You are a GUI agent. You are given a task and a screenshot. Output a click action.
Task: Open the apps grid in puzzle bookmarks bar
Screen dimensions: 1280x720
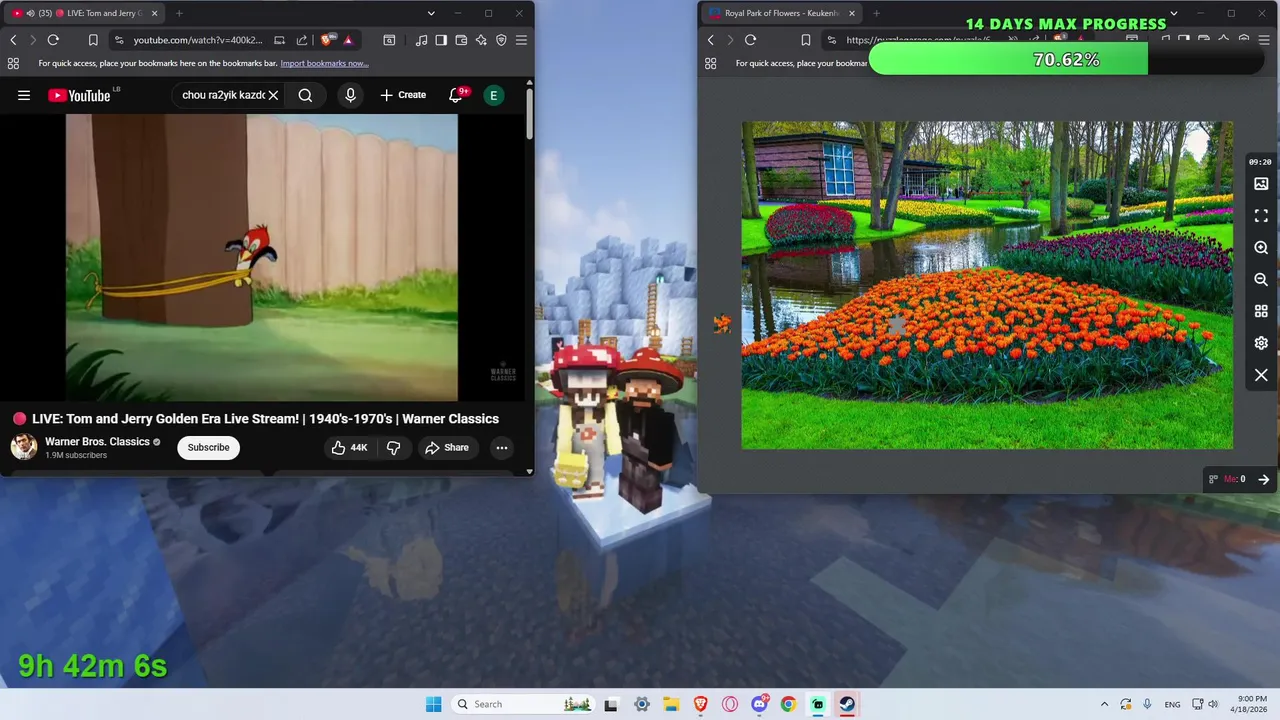pyautogui.click(x=711, y=63)
